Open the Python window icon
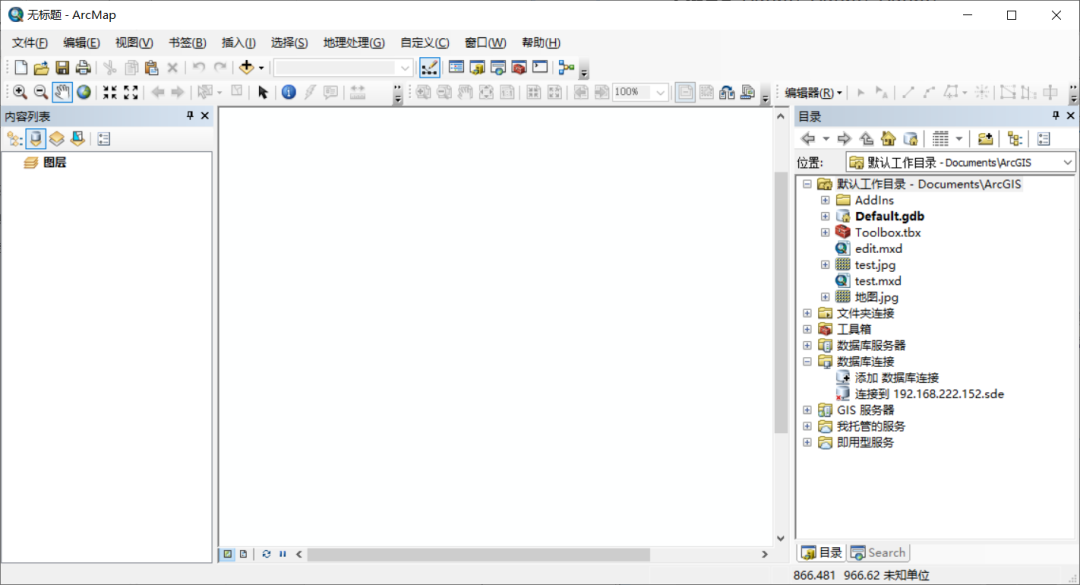The width and height of the screenshot is (1080, 585). 541,68
